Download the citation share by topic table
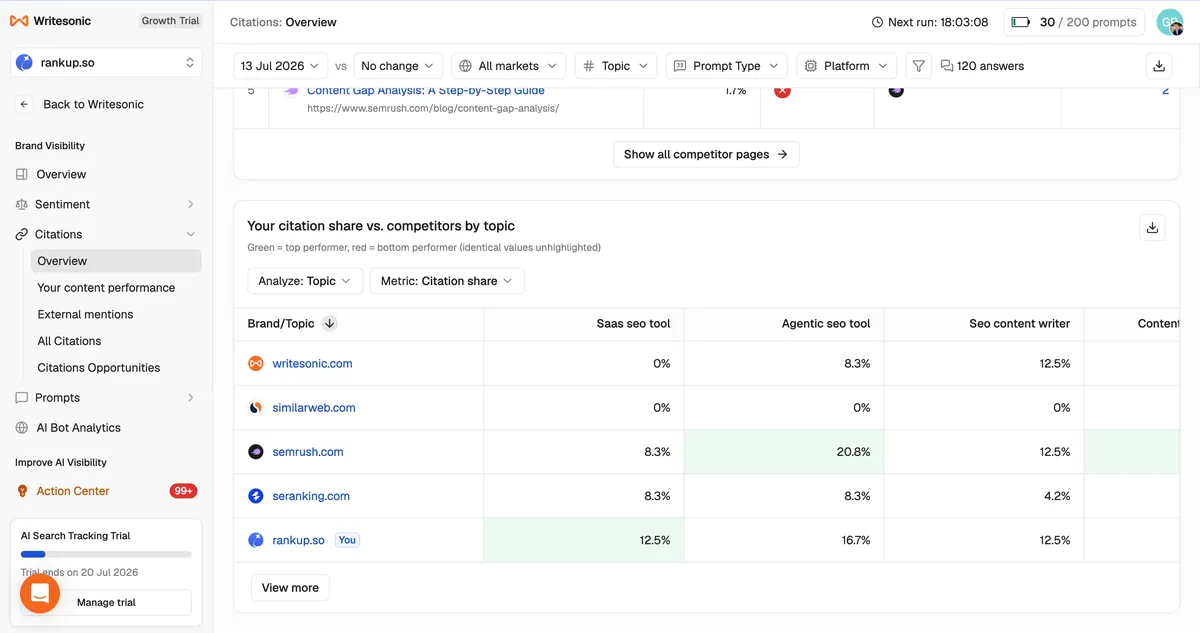Image resolution: width=1200 pixels, height=633 pixels. pos(1152,228)
